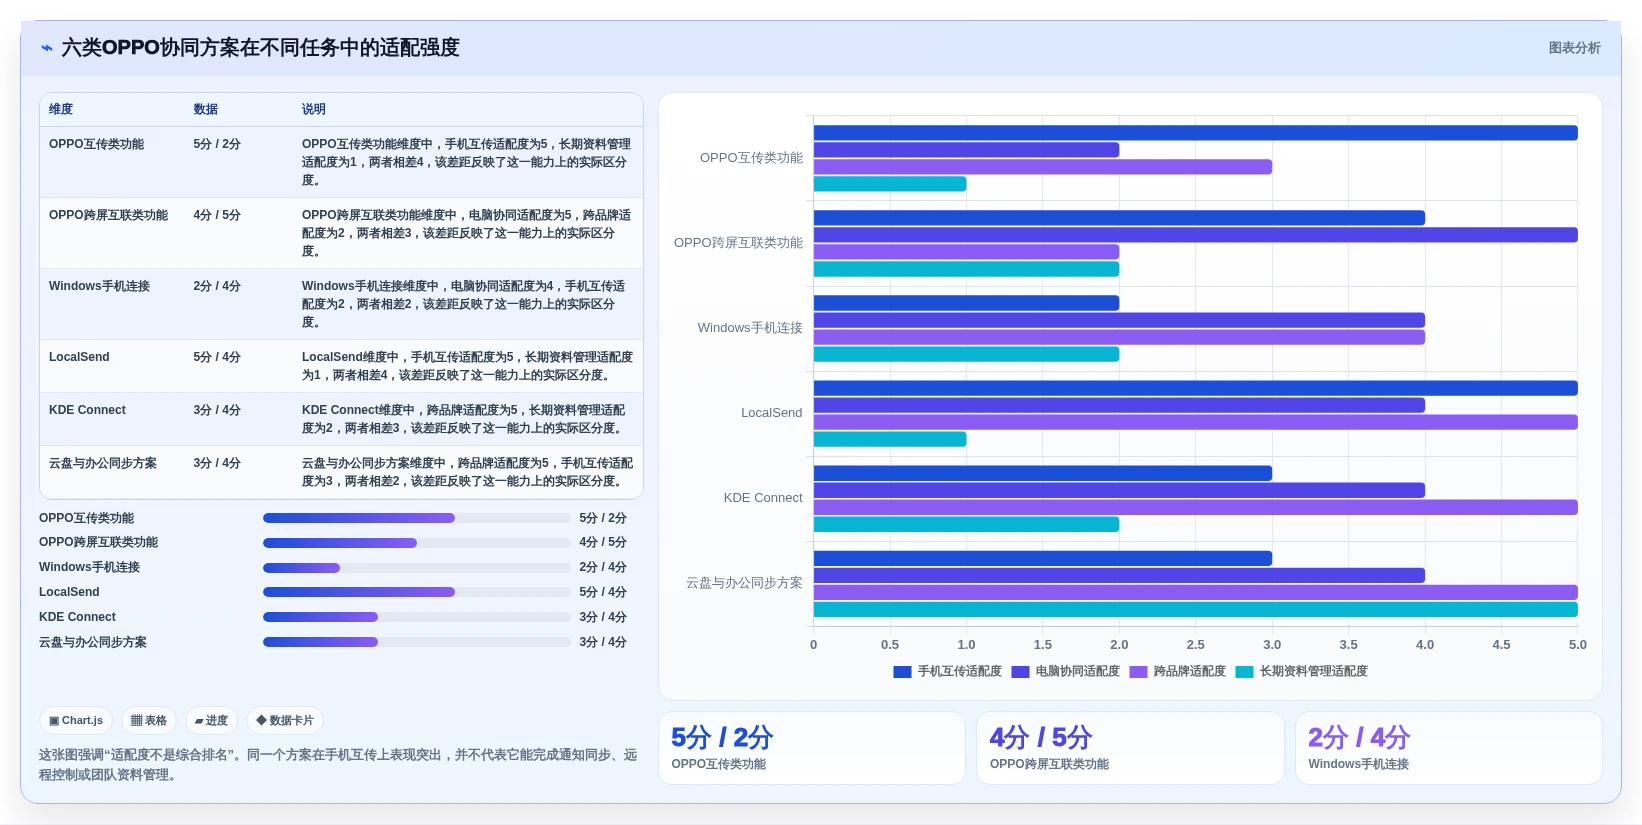Screen dimensions: 1642x825
Task: Select the LocalSend table row name
Action: 79,357
